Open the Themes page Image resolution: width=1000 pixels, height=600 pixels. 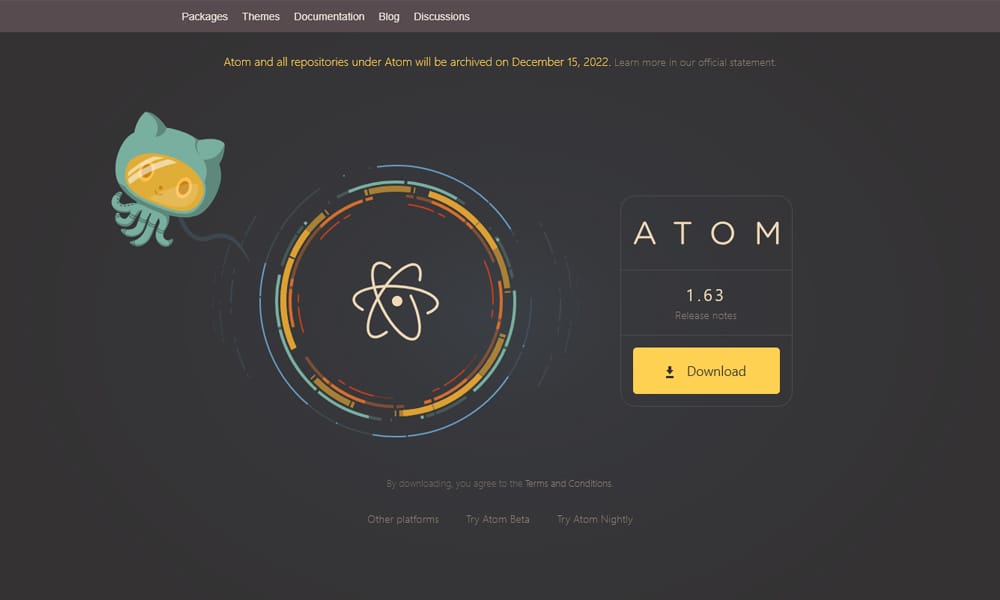pyautogui.click(x=260, y=16)
